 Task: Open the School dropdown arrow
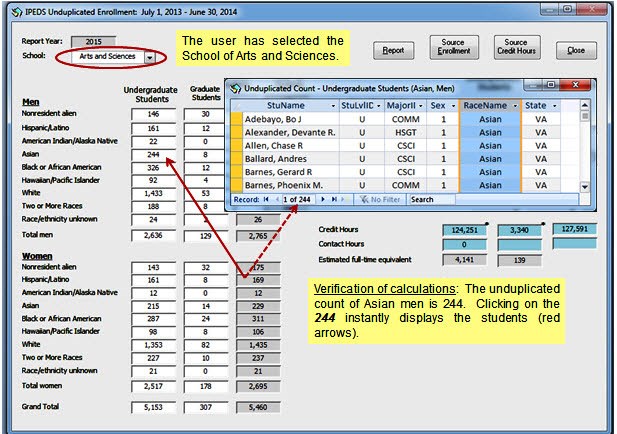tap(150, 57)
